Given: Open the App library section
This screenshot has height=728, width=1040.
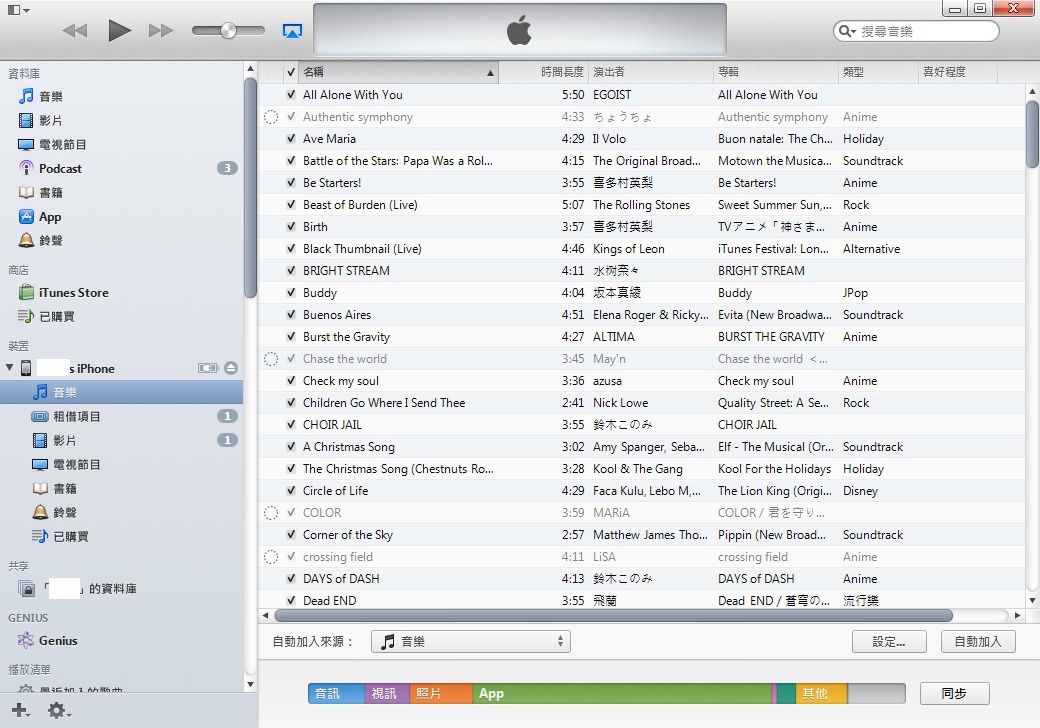Looking at the screenshot, I should click(40, 217).
